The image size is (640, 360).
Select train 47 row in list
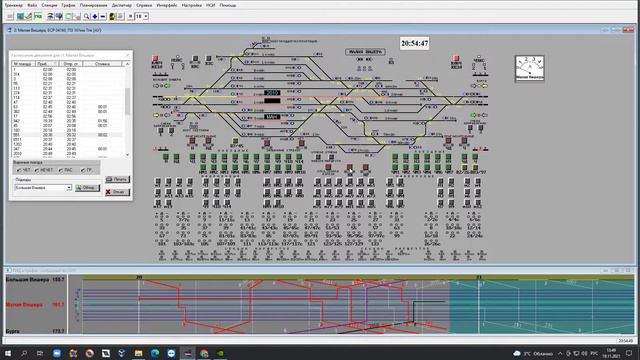(67, 102)
